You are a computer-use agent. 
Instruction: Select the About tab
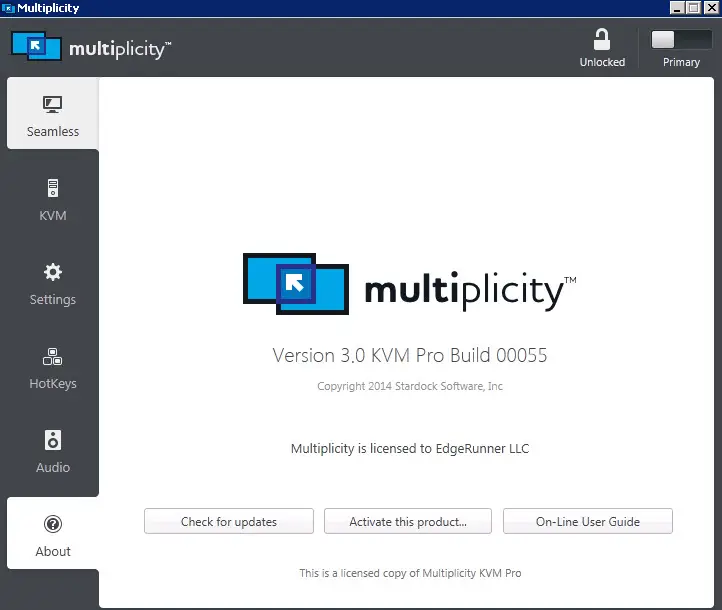[x=52, y=533]
